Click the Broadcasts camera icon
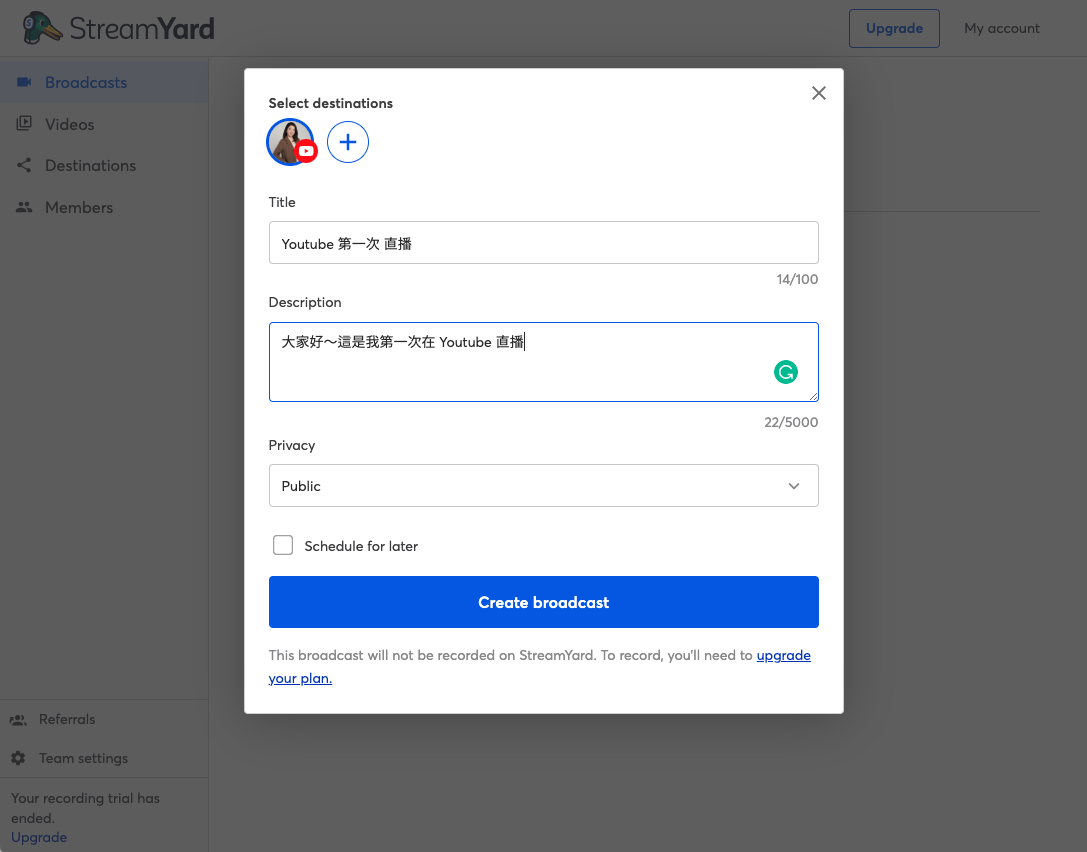The width and height of the screenshot is (1087, 852). click(x=24, y=82)
